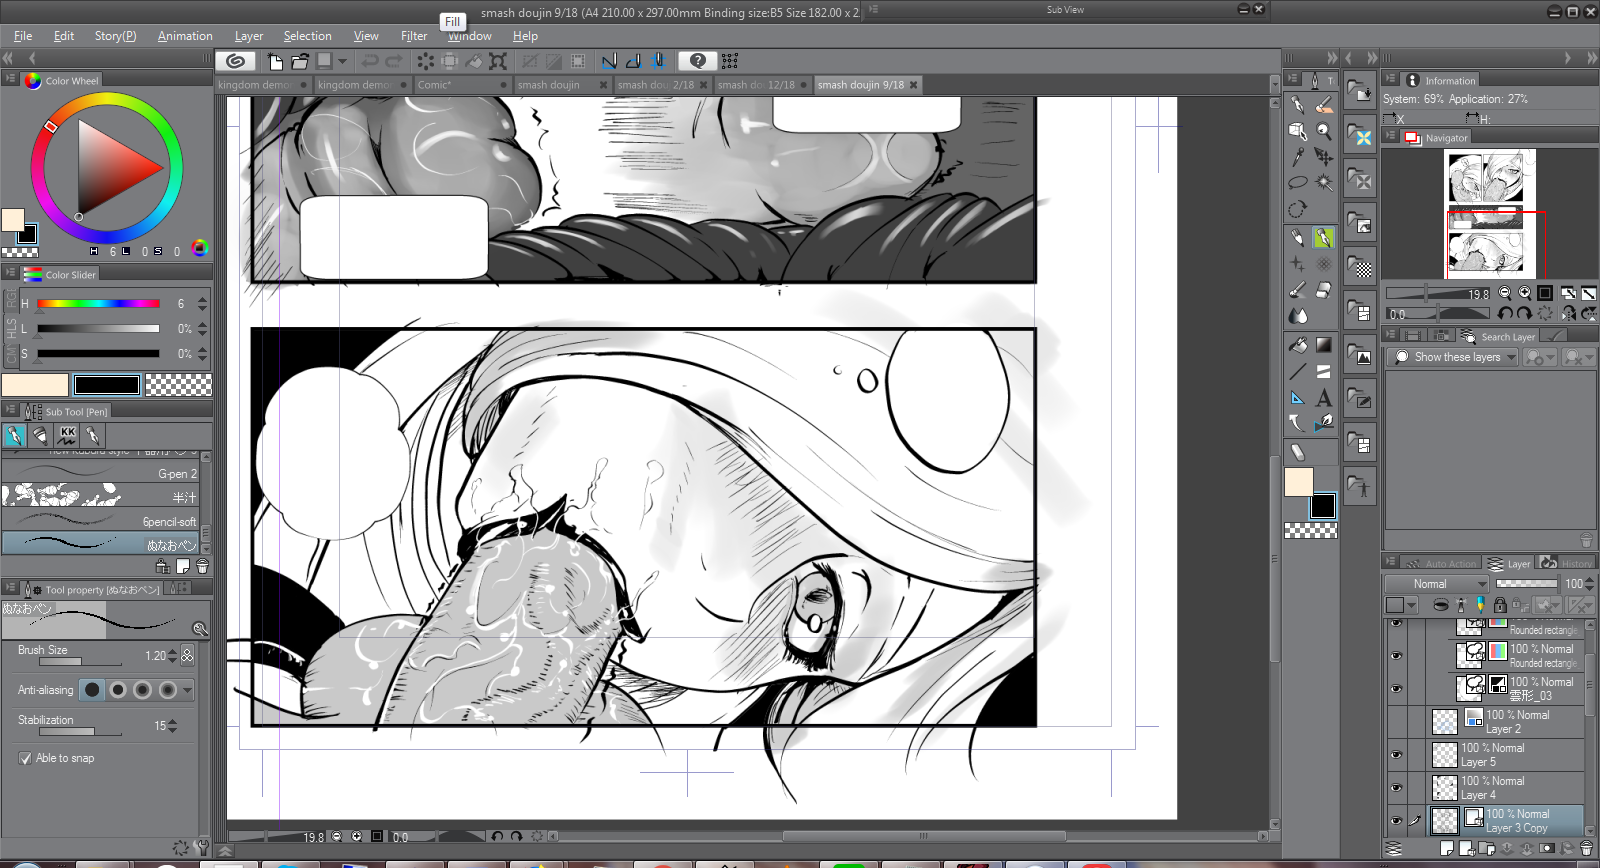Open the Anti-aliasing options dropdown arrow

(x=187, y=690)
